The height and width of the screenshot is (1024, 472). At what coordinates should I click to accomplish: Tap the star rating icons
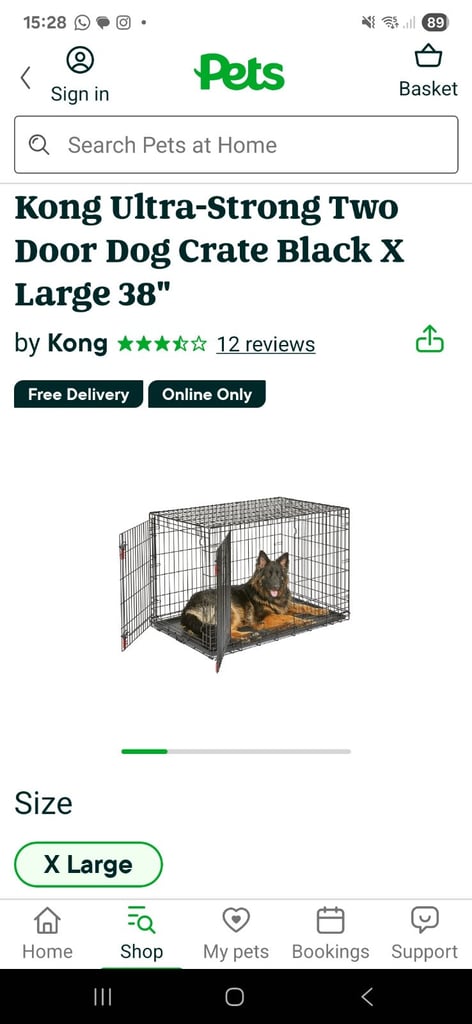162,344
